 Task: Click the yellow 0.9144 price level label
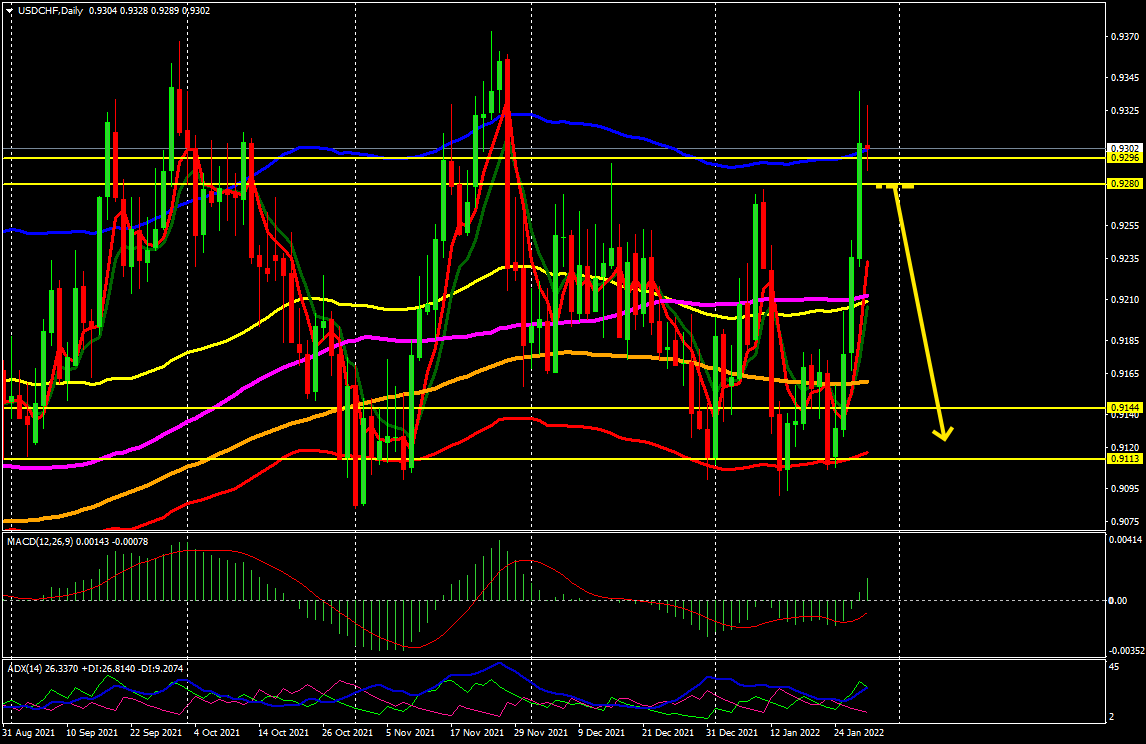pos(1125,408)
